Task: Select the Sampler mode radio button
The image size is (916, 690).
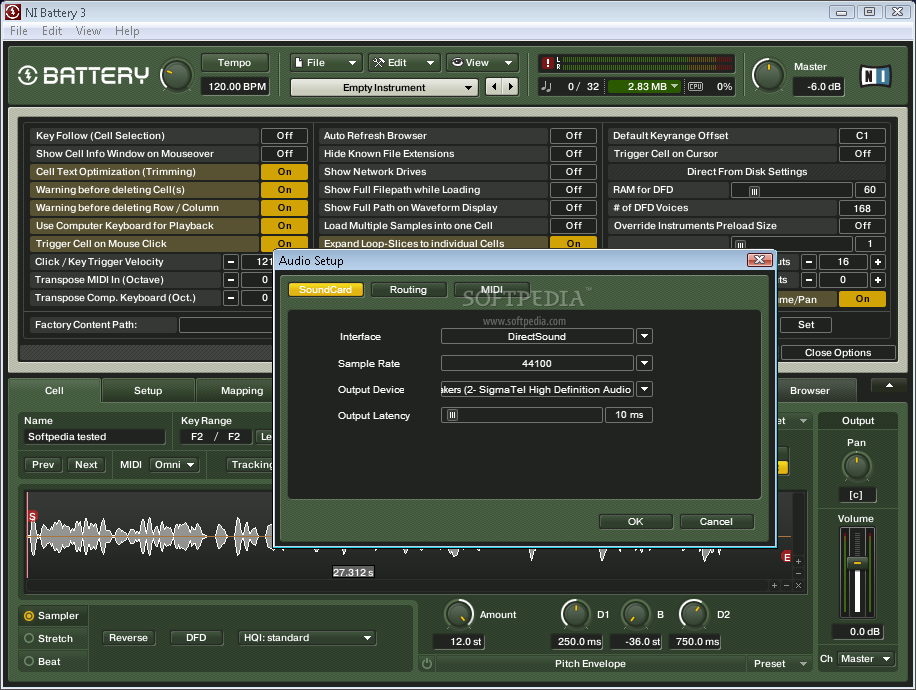Action: pyautogui.click(x=29, y=616)
